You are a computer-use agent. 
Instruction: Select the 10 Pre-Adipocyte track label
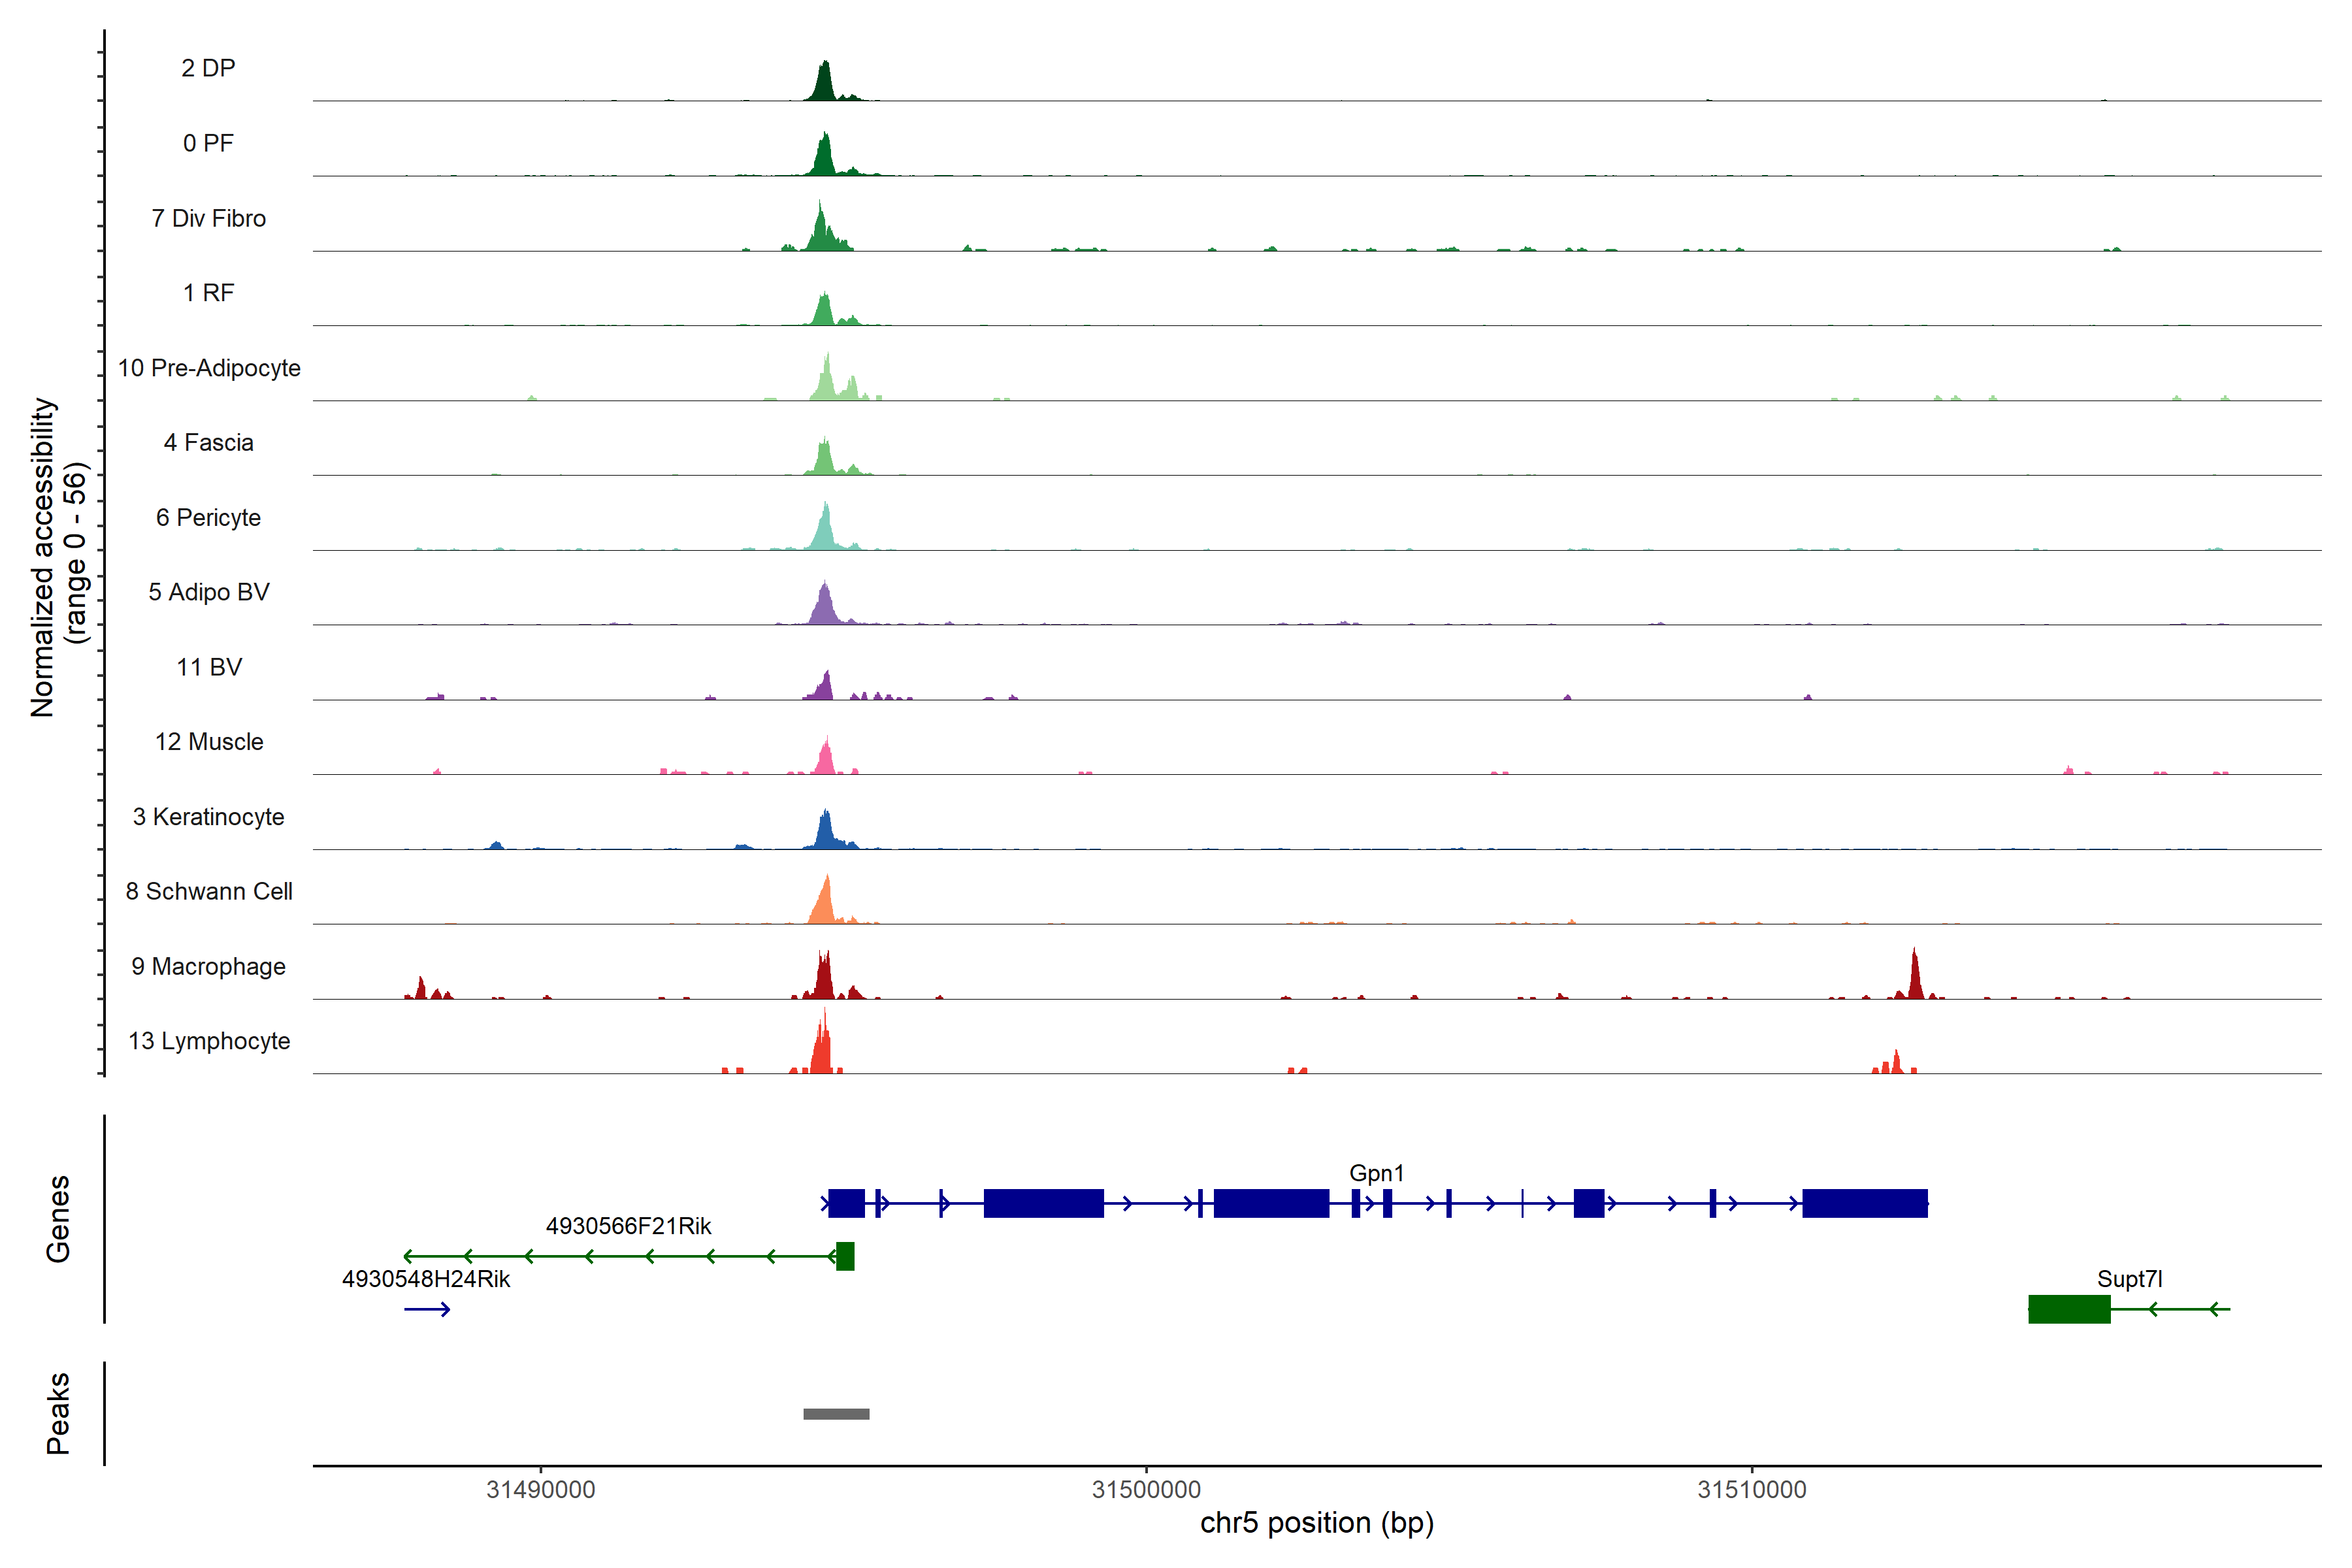(x=209, y=368)
